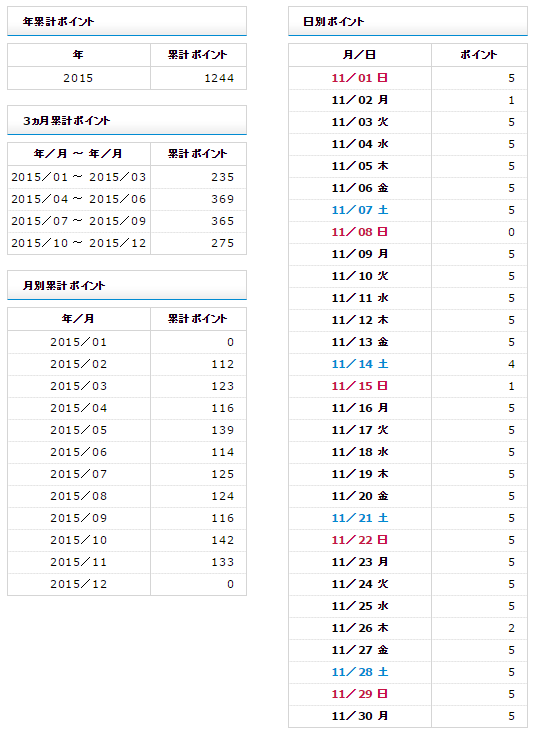
Task: Select the month cell 2015/04
Action: tap(79, 408)
